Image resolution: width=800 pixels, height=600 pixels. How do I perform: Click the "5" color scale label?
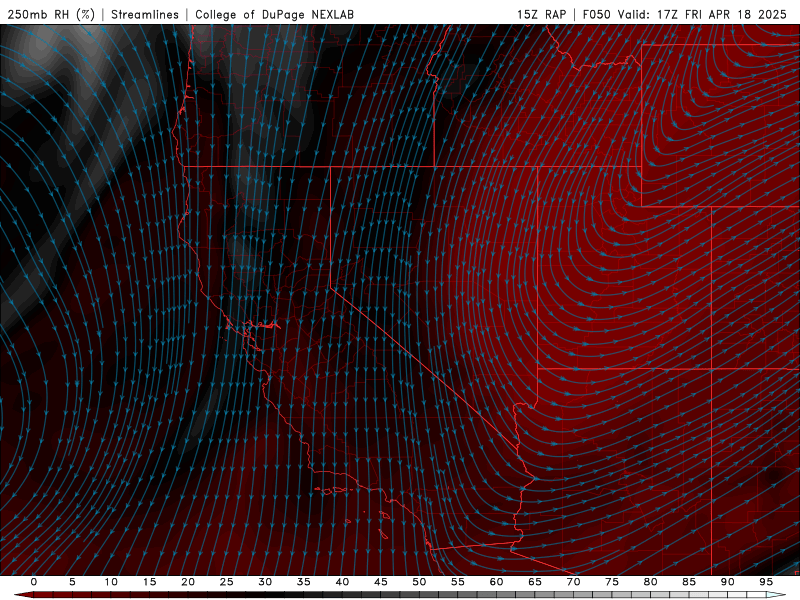click(72, 582)
